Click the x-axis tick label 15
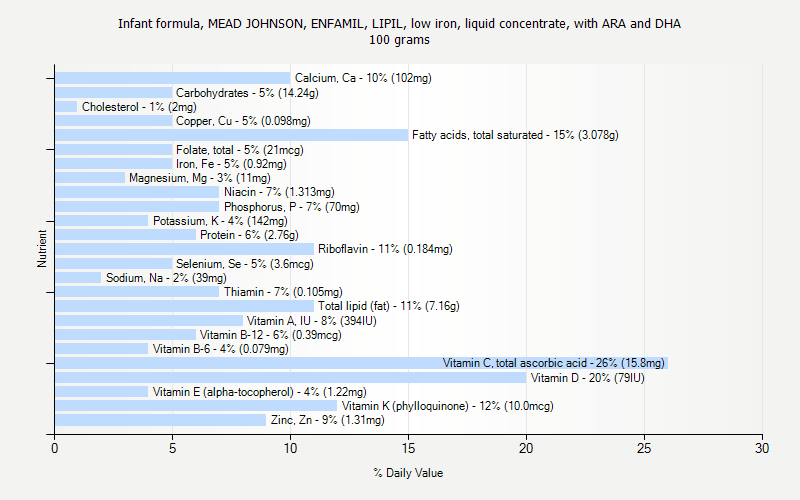800x500 pixels. click(408, 448)
